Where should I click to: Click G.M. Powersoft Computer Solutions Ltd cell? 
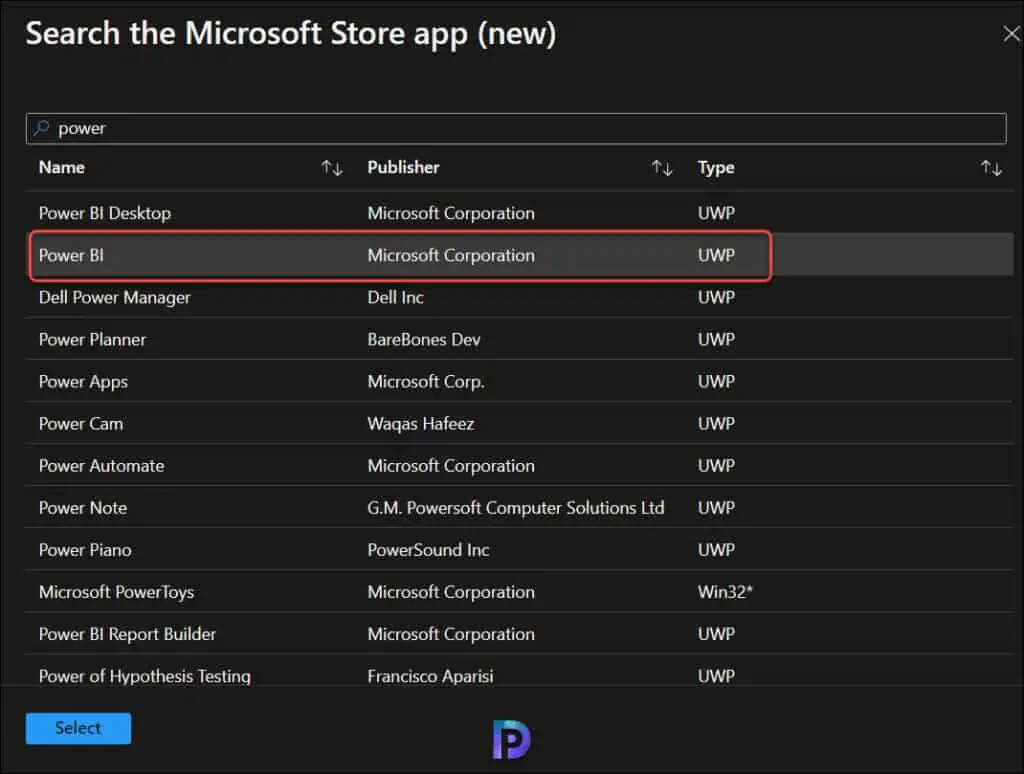(516, 508)
